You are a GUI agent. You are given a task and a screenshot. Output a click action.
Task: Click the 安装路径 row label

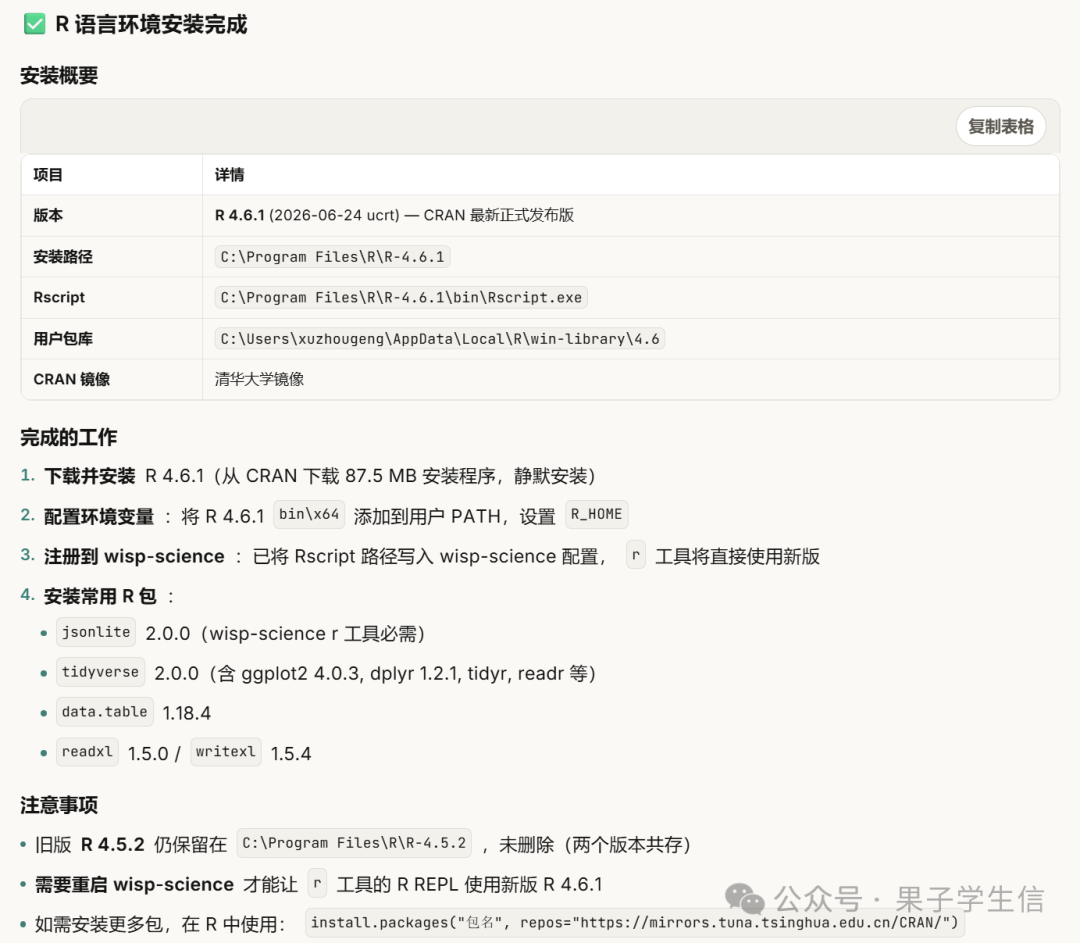pyautogui.click(x=63, y=257)
